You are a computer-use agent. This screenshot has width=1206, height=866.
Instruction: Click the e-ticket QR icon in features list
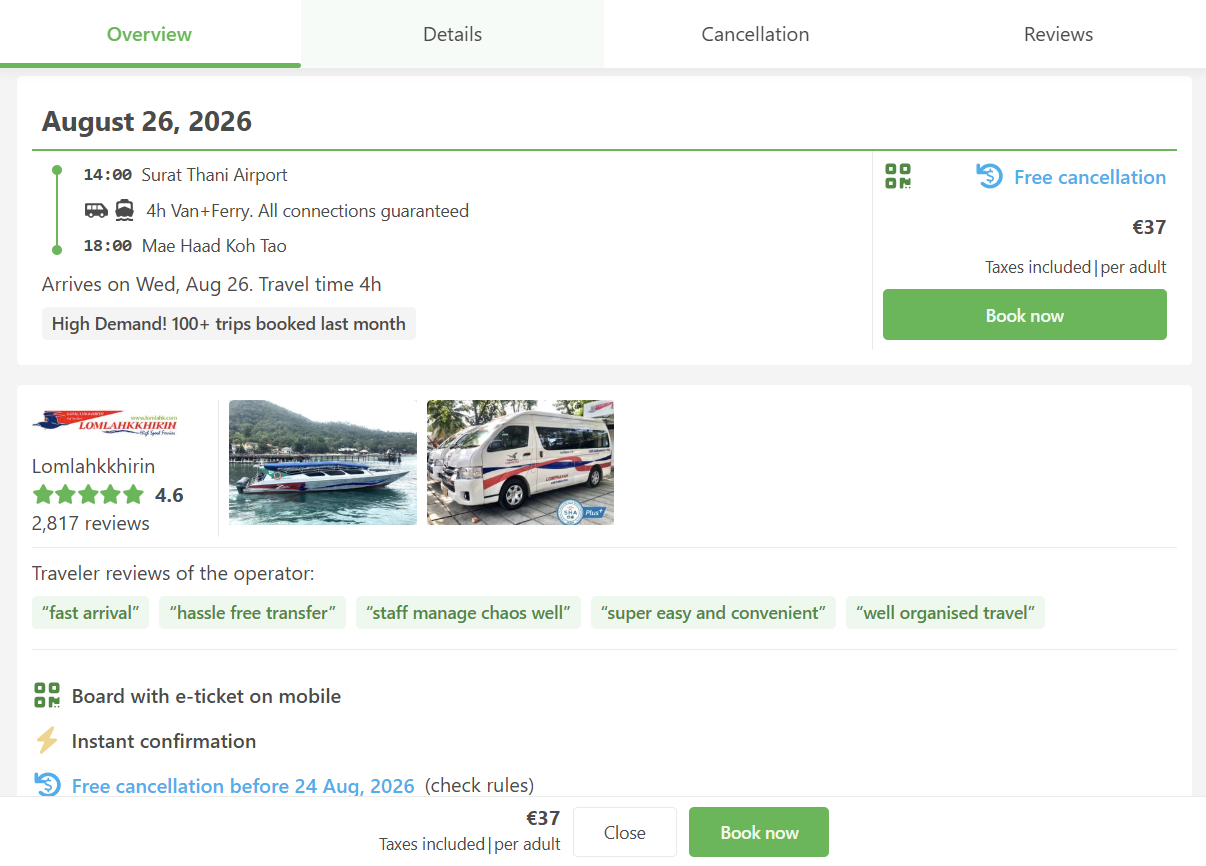pos(47,696)
